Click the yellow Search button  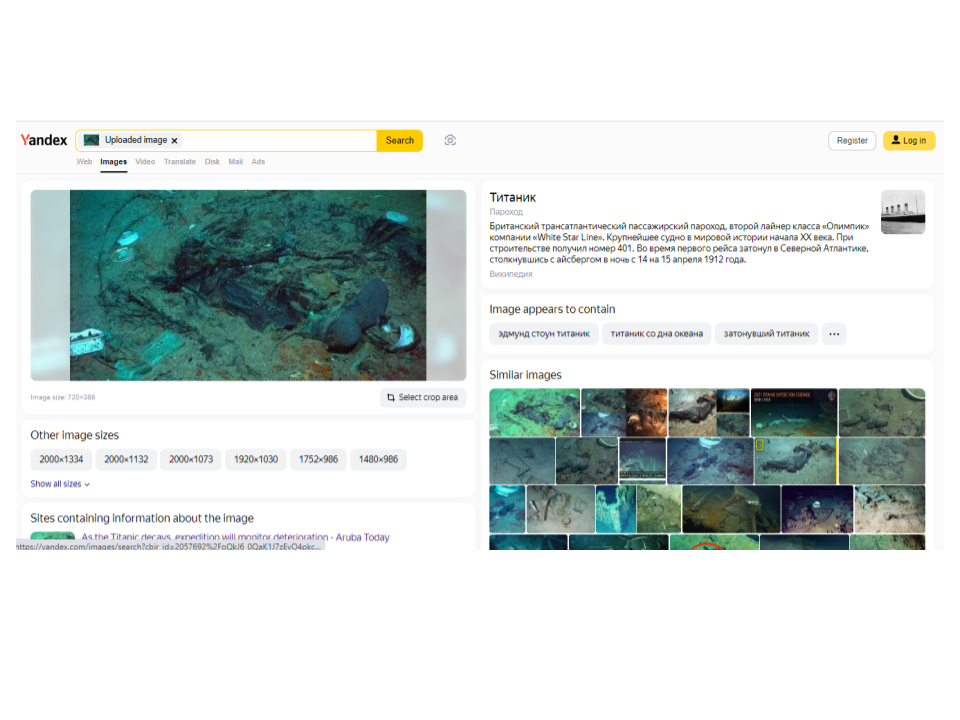399,141
